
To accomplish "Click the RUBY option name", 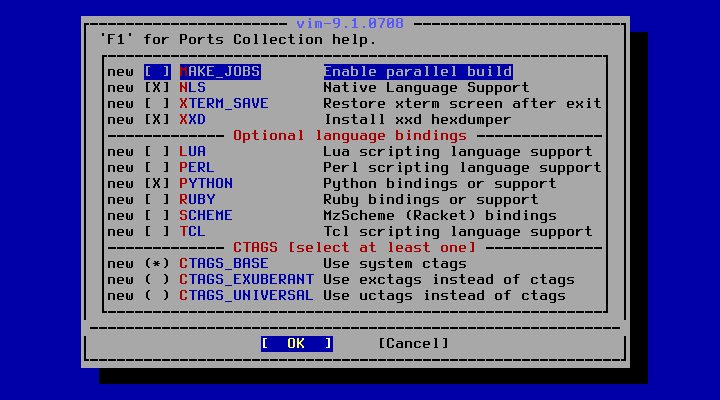I will [197, 200].
